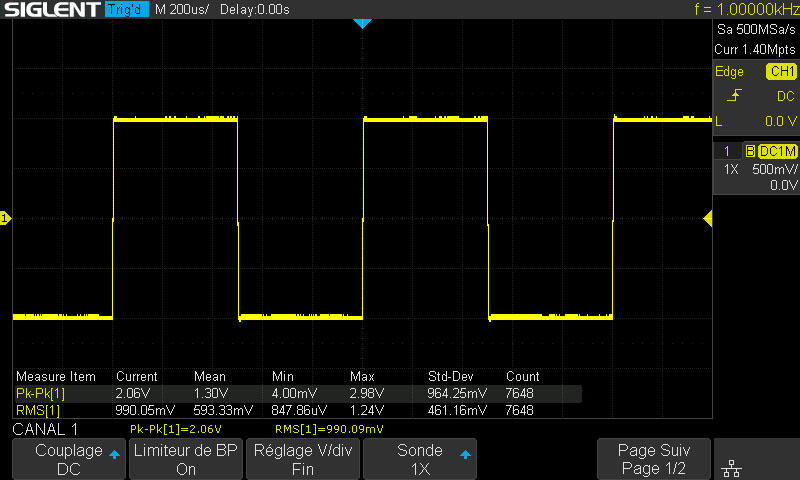Click the RMS Mean value 593.33mV
Viewport: 800px width, 480px height.
click(223, 410)
